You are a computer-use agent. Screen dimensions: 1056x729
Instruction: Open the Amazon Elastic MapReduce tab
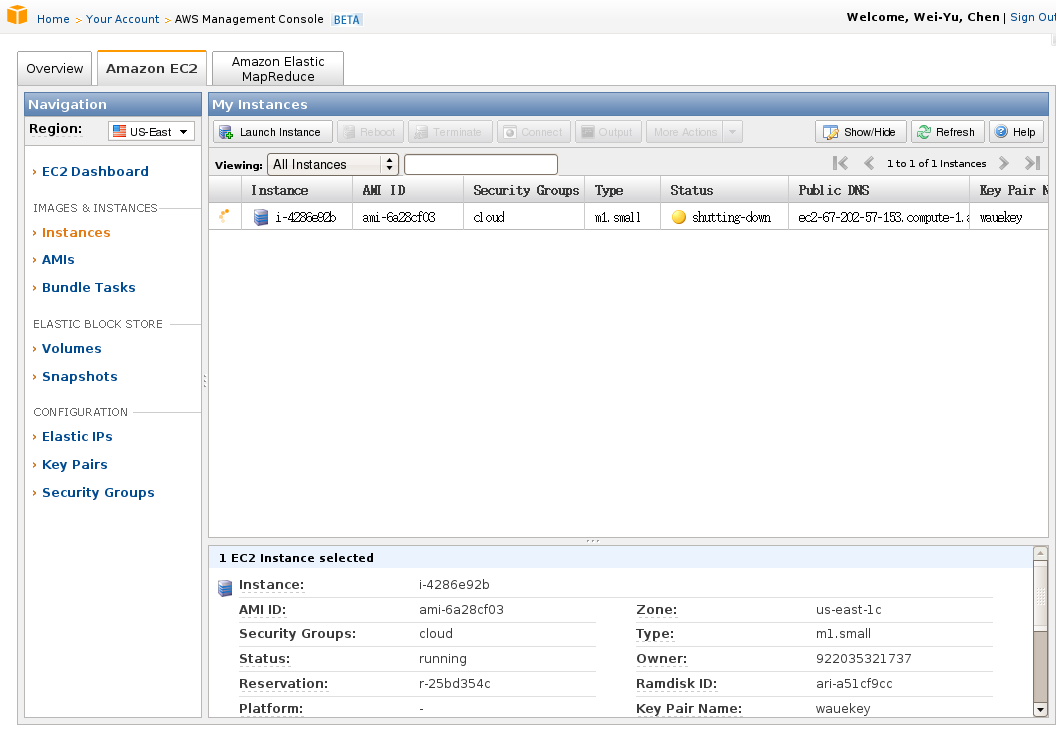277,69
